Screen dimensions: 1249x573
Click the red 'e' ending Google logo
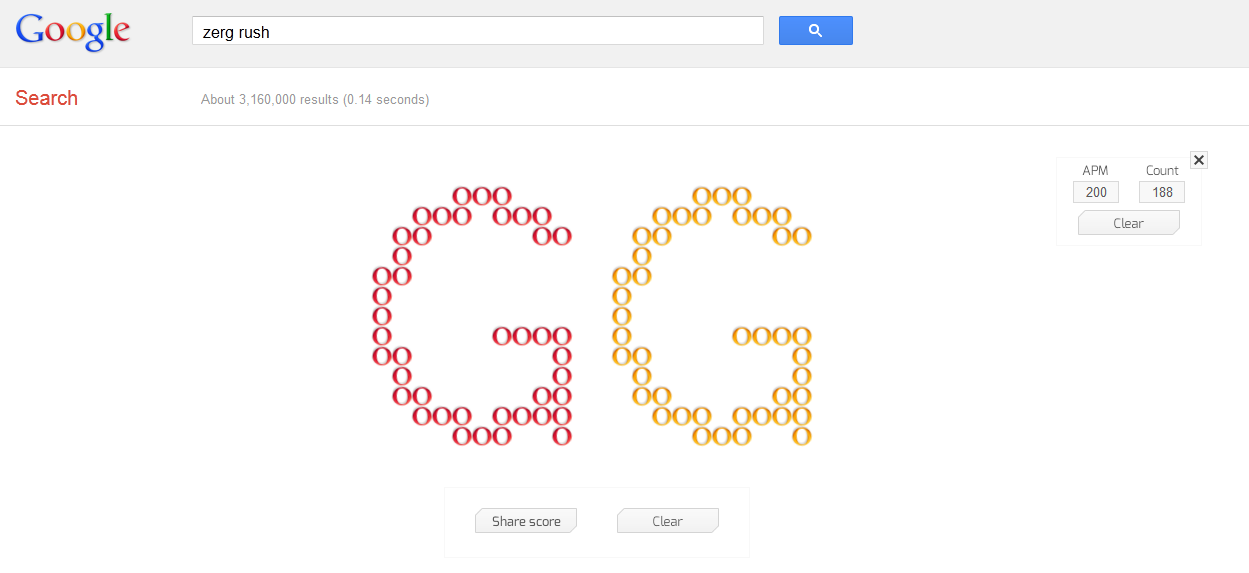coord(120,33)
